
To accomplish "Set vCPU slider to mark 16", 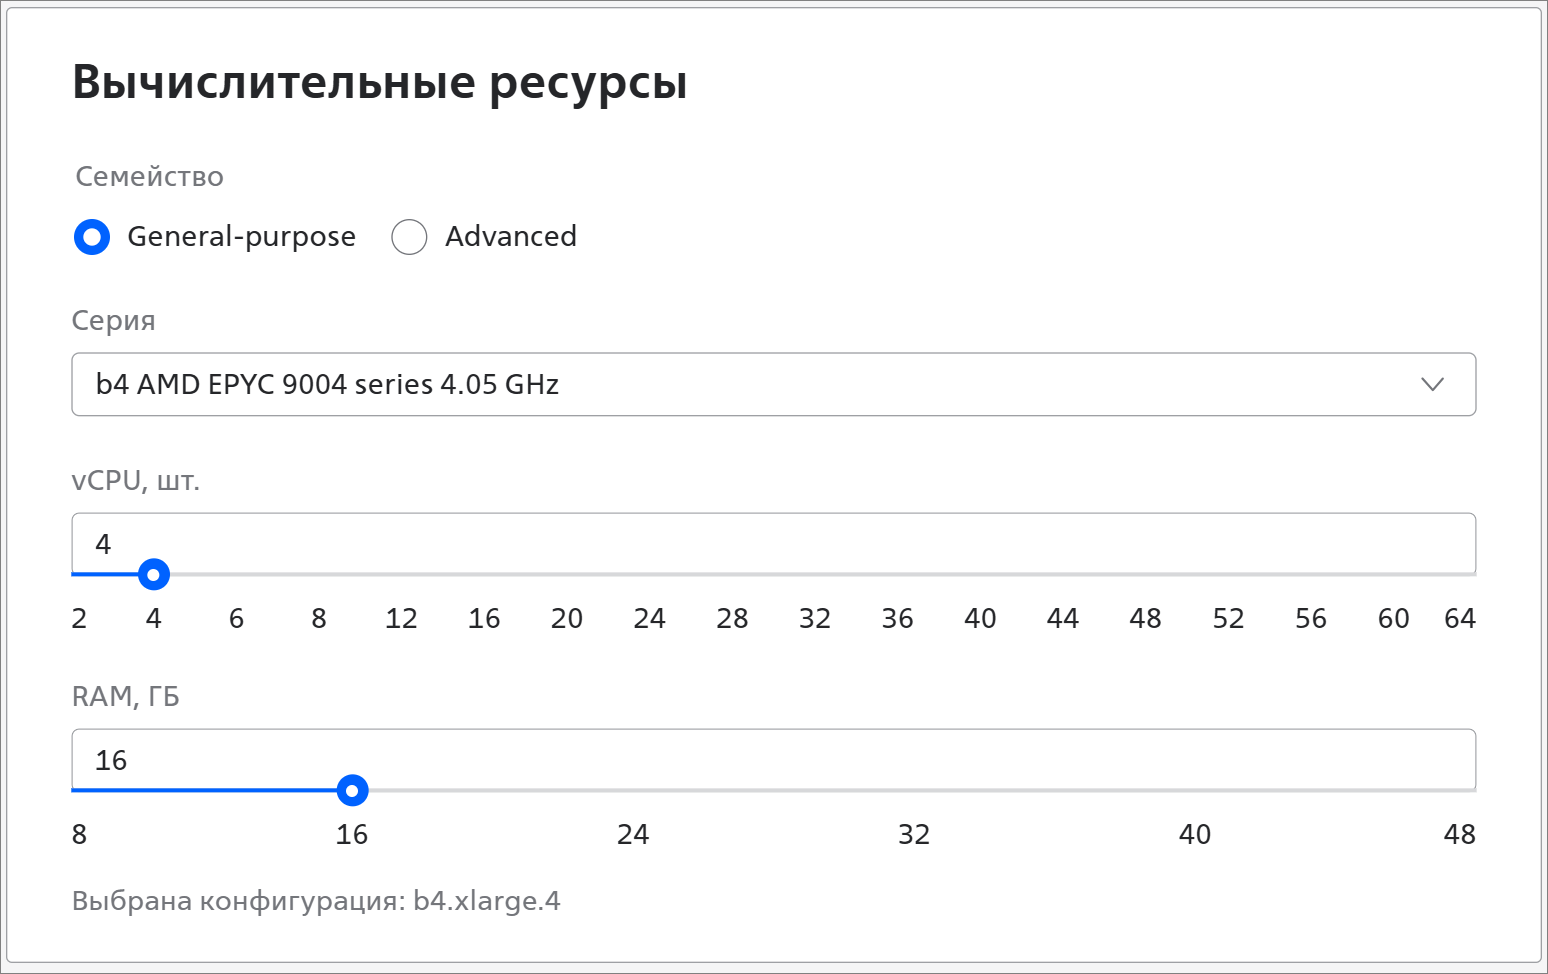I will [484, 618].
